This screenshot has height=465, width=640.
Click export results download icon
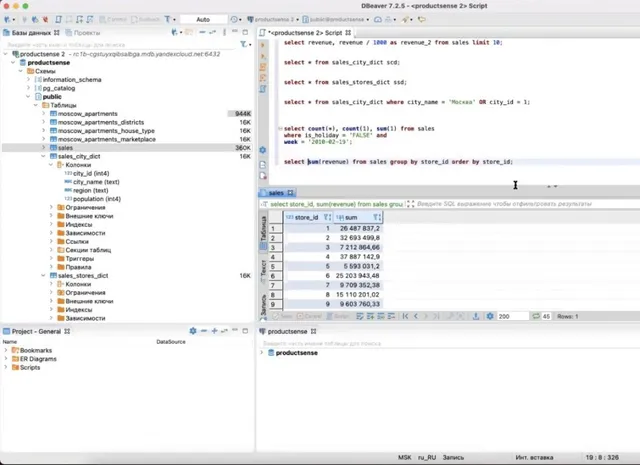point(476,316)
